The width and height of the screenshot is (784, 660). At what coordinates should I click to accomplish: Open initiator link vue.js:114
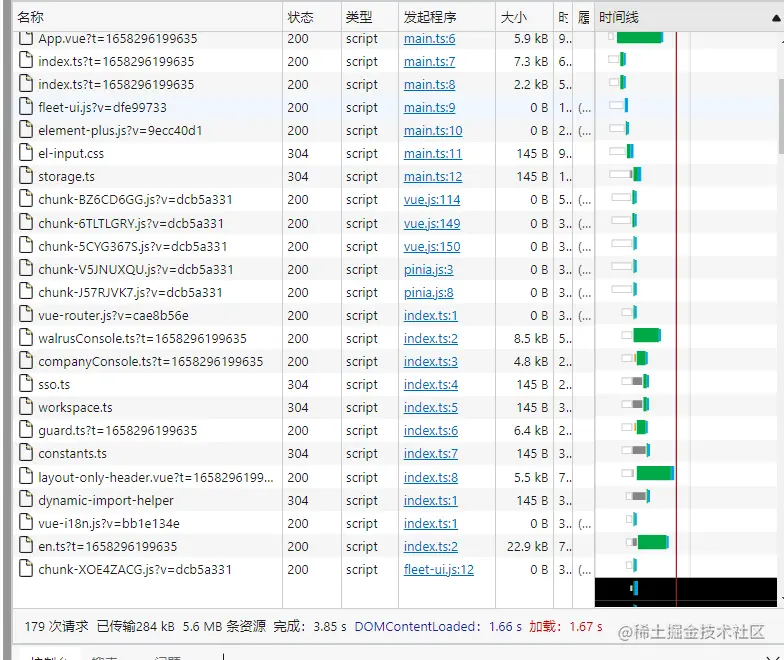(x=432, y=200)
